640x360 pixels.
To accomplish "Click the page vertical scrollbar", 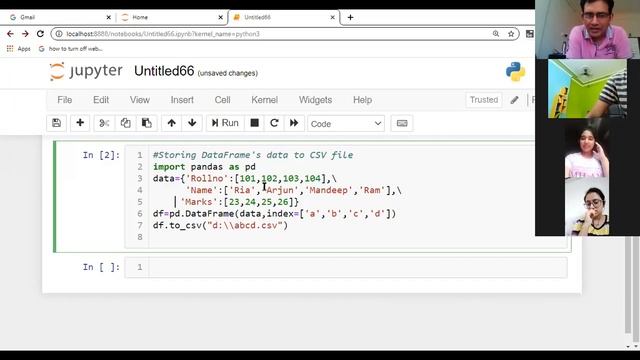I will [x=628, y=286].
